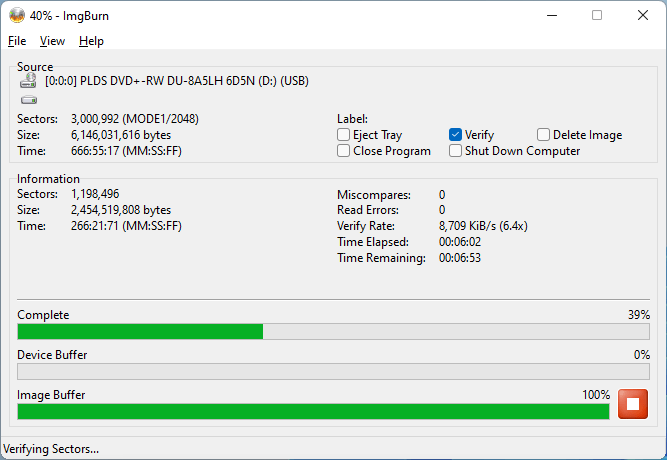Open the File menu
Image resolution: width=667 pixels, height=460 pixels.
click(17, 41)
